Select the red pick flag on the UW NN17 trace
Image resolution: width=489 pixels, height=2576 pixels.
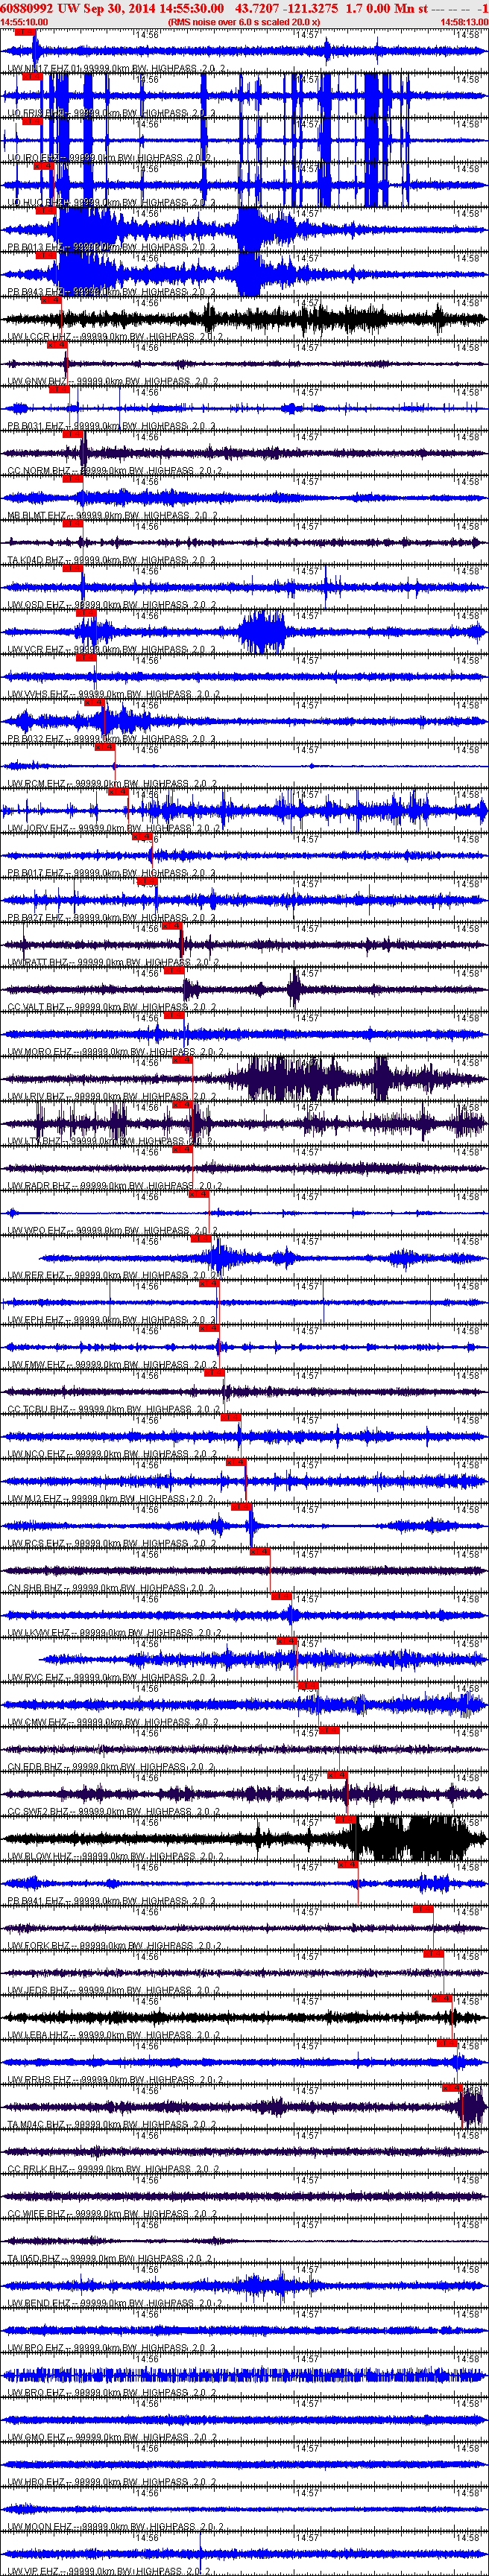tap(24, 32)
